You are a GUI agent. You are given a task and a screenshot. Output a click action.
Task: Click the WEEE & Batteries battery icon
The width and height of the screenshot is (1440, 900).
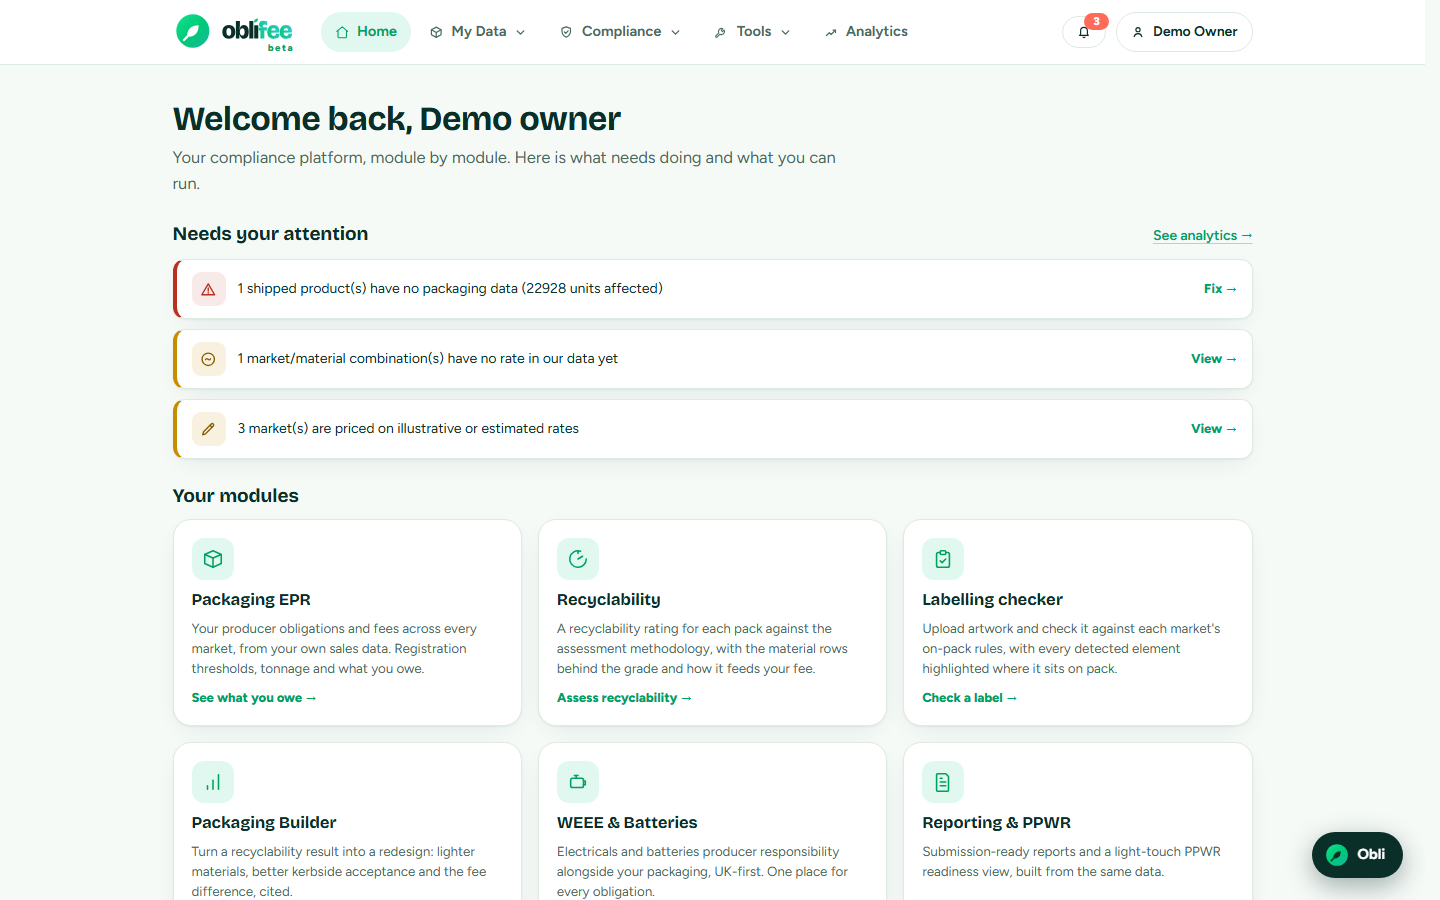578,782
